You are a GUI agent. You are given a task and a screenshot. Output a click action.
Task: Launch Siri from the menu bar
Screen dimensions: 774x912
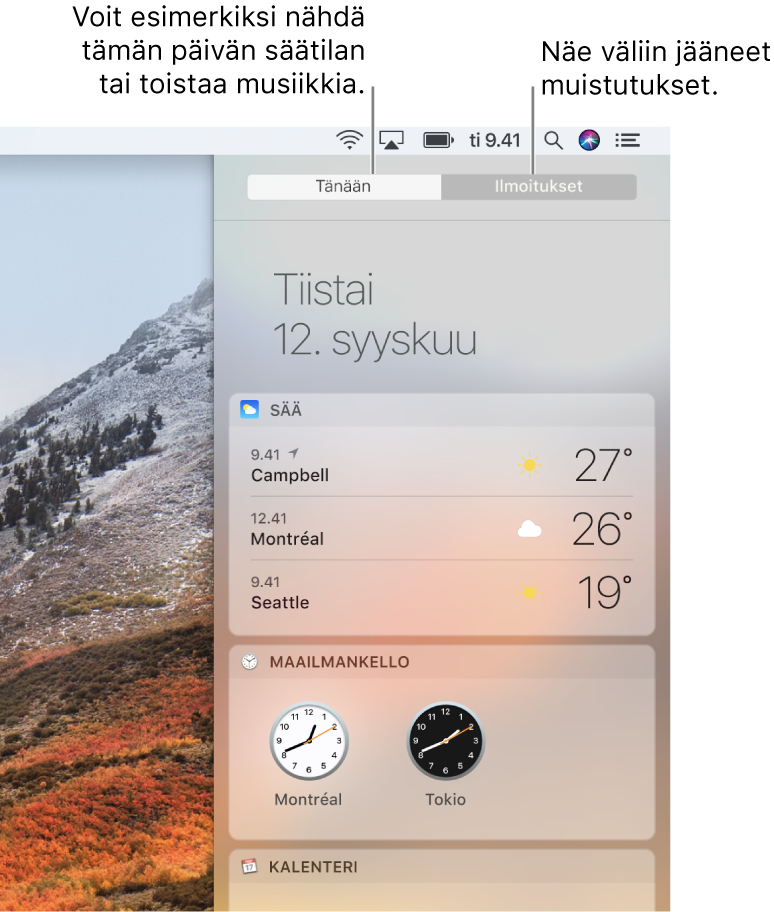coord(589,140)
